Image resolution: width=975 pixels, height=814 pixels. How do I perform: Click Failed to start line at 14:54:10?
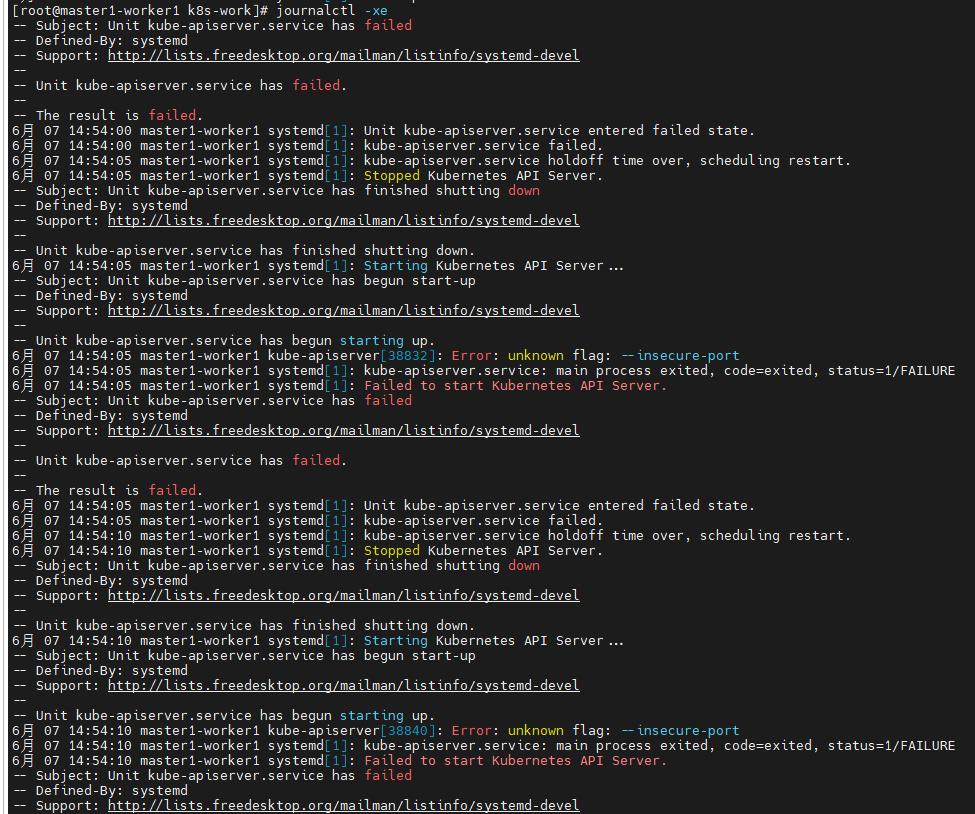[x=515, y=760]
